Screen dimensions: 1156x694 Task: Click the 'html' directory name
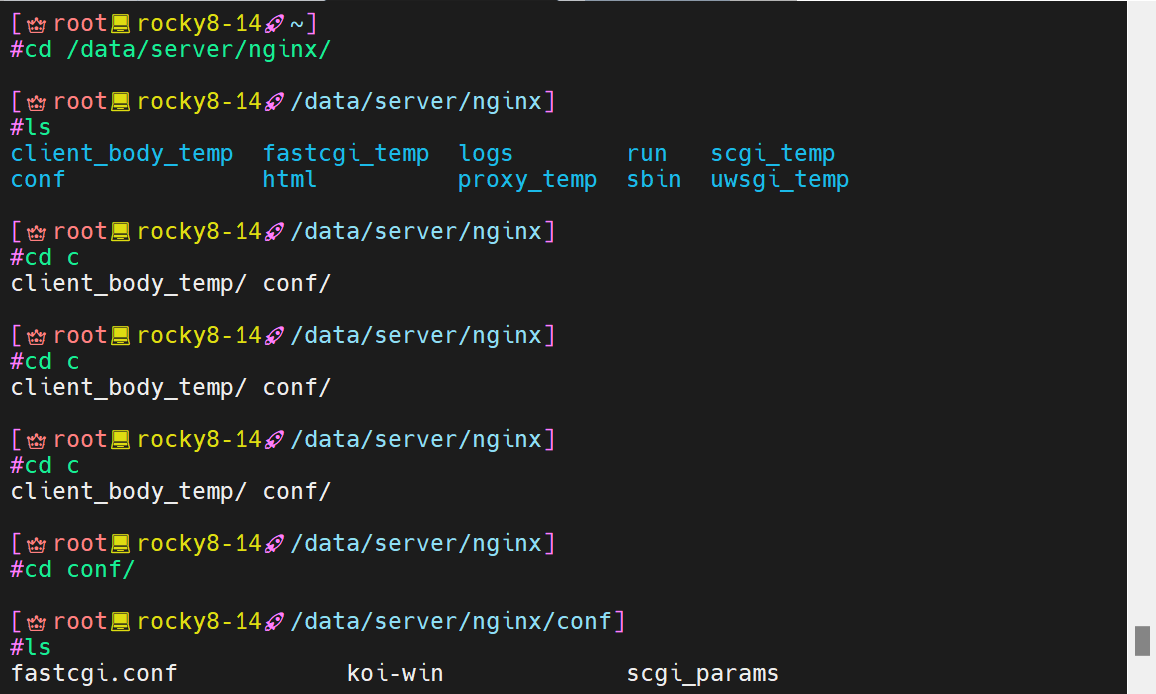[290, 179]
